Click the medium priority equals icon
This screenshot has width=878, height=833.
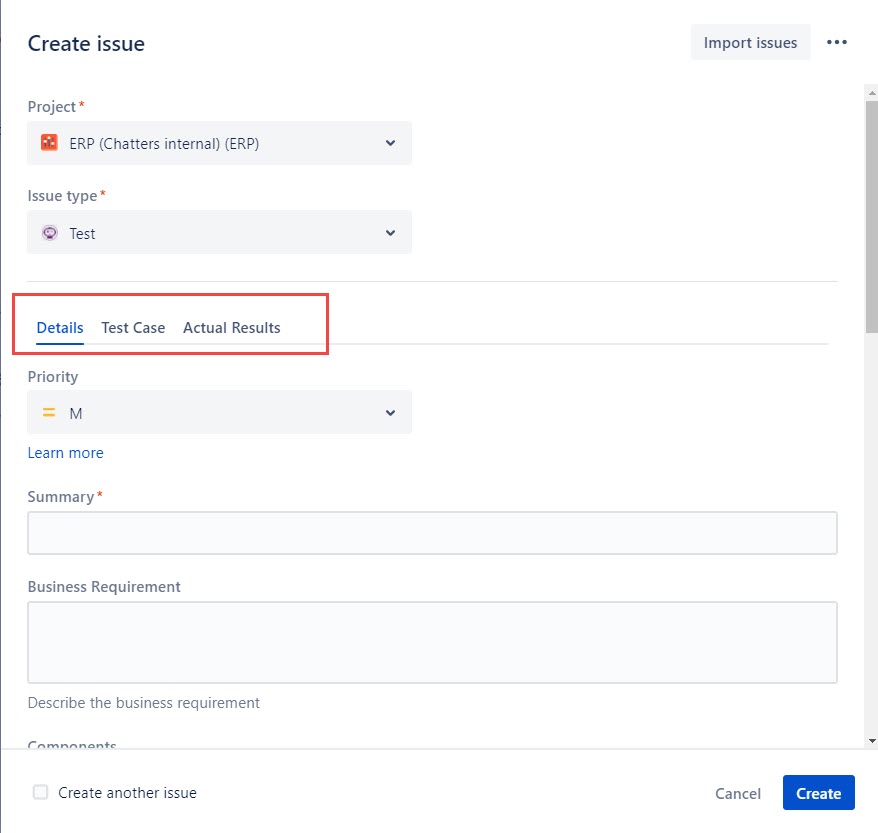click(x=49, y=413)
